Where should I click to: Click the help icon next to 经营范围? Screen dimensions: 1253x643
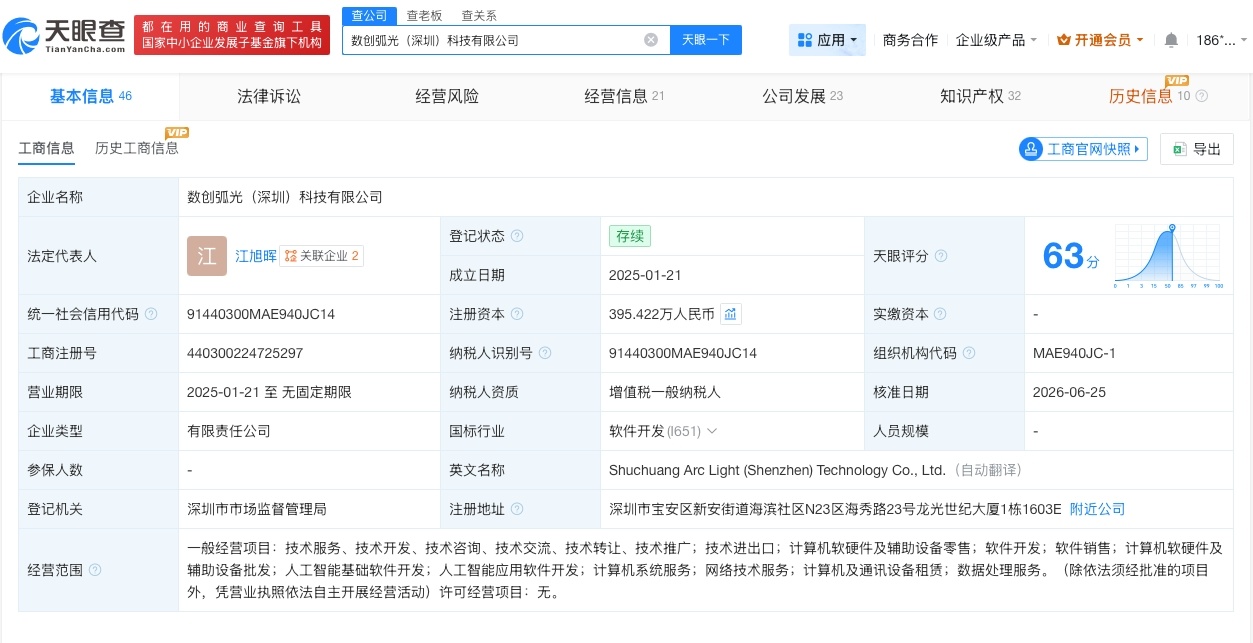pos(95,570)
